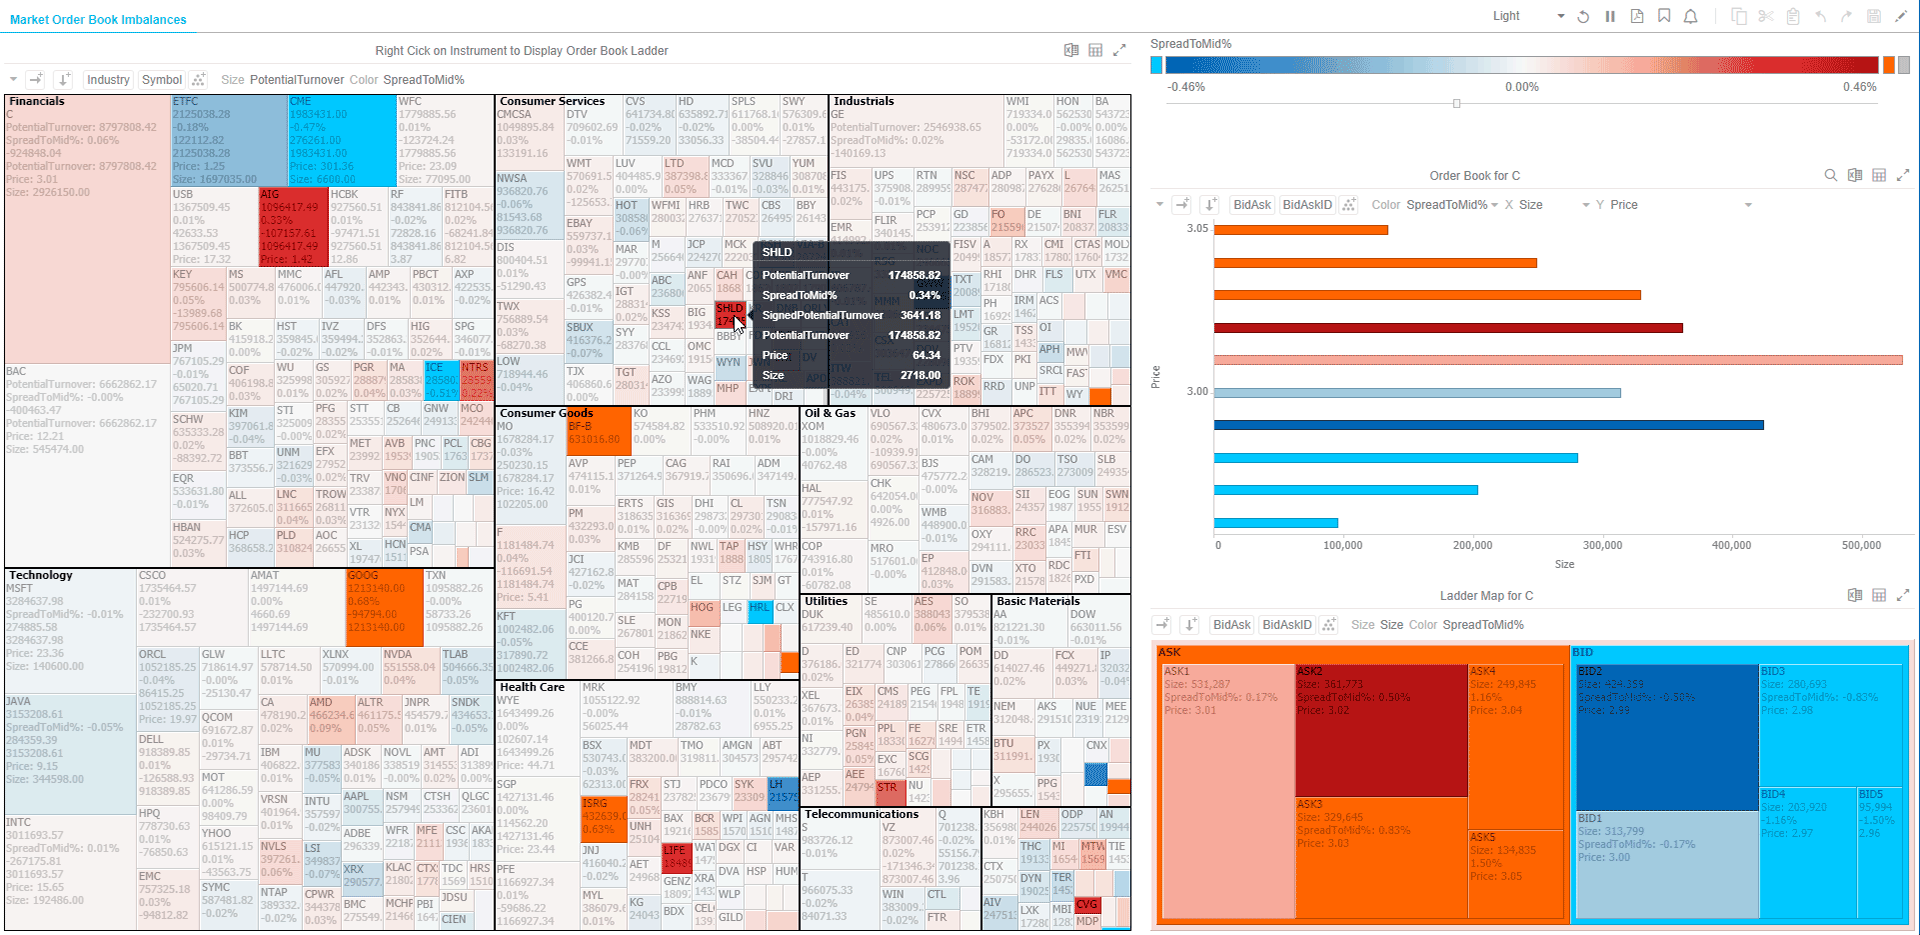Export Ladder Map for C to Excel
Viewport: 1920px width, 935px height.
point(1855,595)
